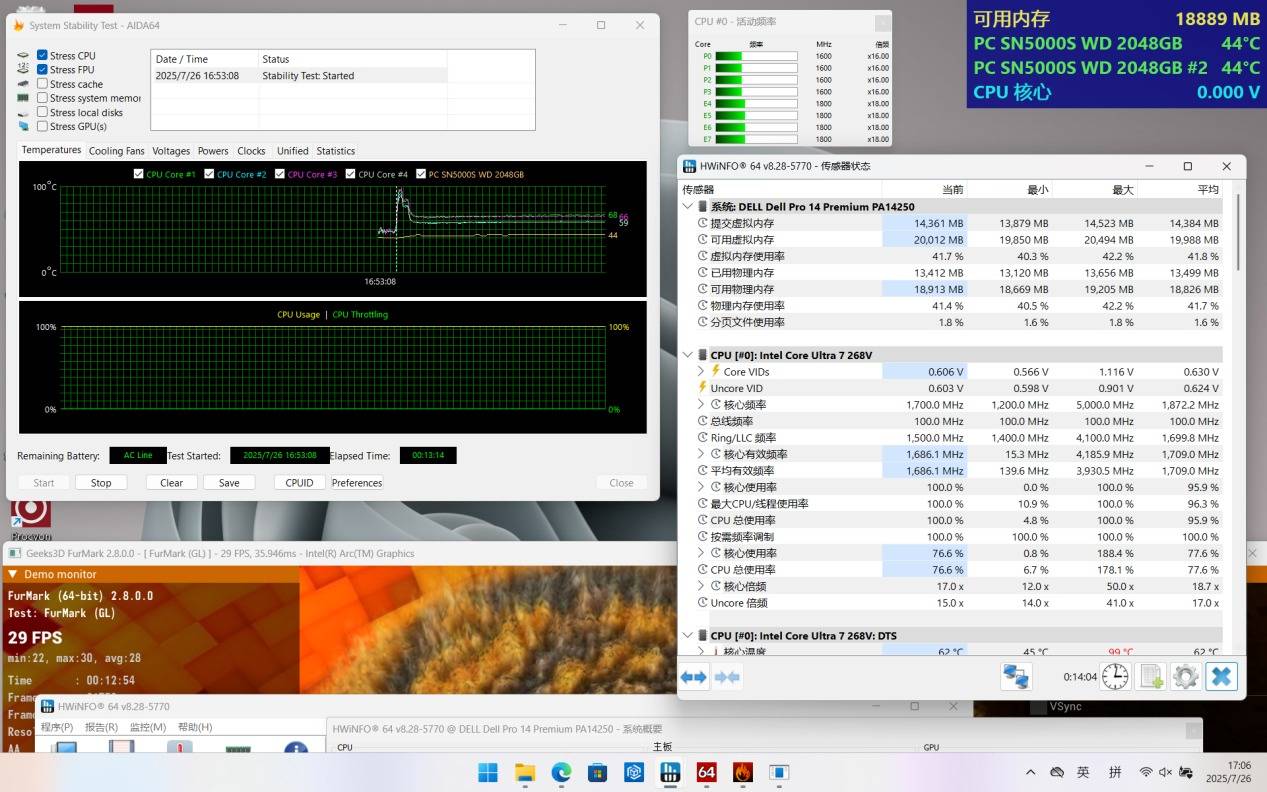Click the HWiNFO expand columns arrows icon

694,677
